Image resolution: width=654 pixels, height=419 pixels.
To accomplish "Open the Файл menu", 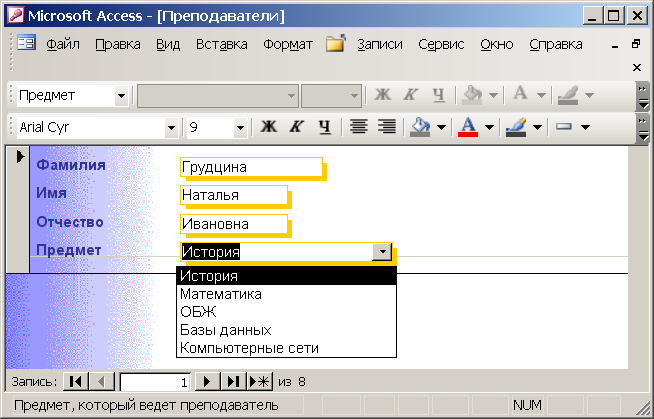I will pos(63,44).
